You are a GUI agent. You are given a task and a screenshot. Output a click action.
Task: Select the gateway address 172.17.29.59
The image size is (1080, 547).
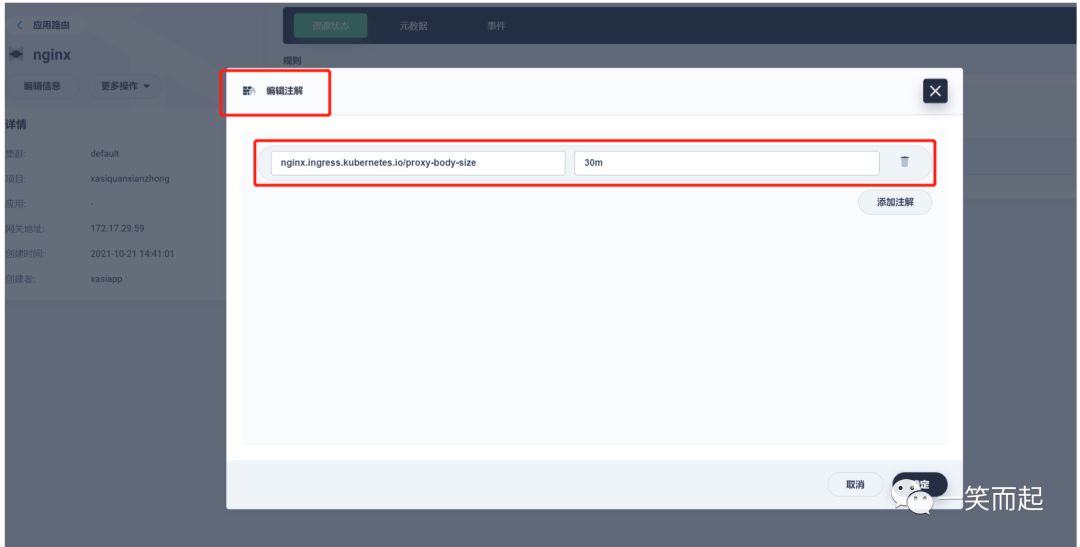coord(118,229)
